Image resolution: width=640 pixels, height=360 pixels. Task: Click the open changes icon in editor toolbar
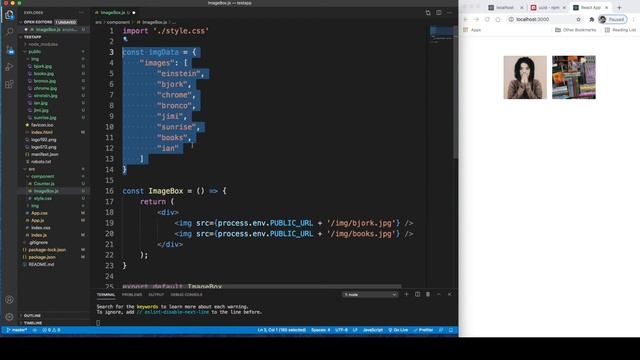[x=428, y=13]
